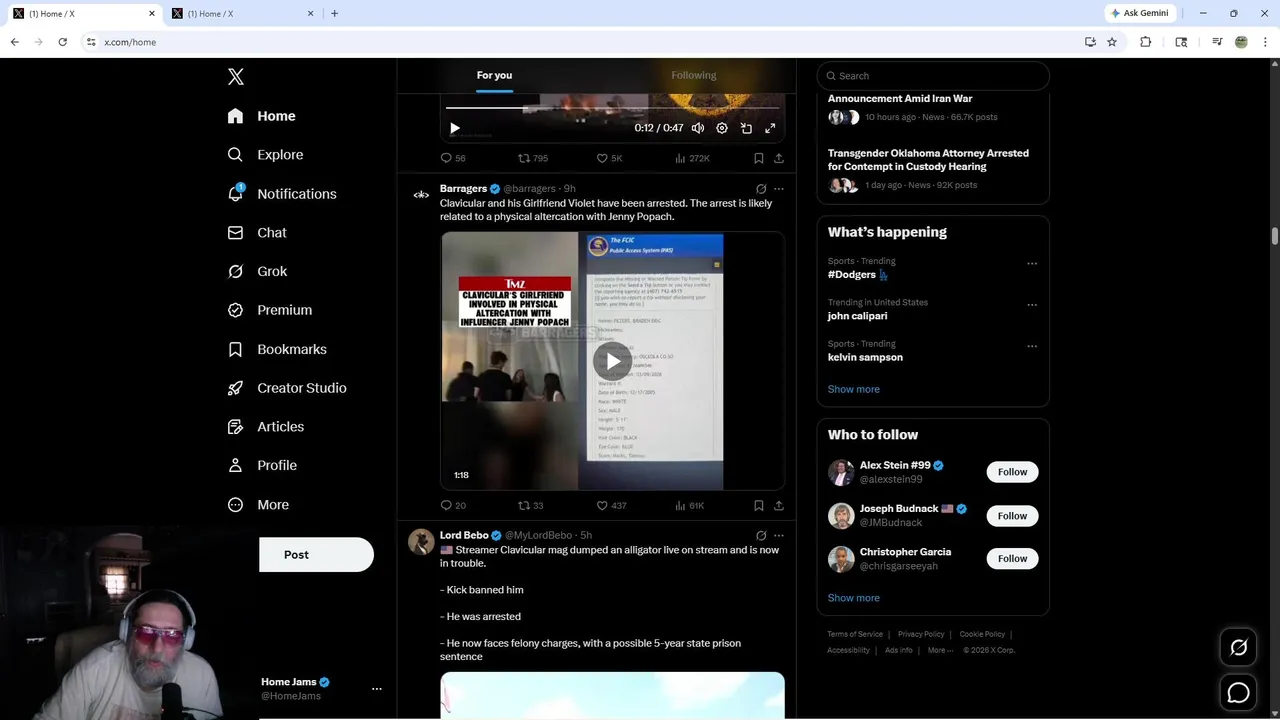Viewport: 1280px width, 720px height.
Task: Enter fullscreen on top video
Action: click(770, 128)
